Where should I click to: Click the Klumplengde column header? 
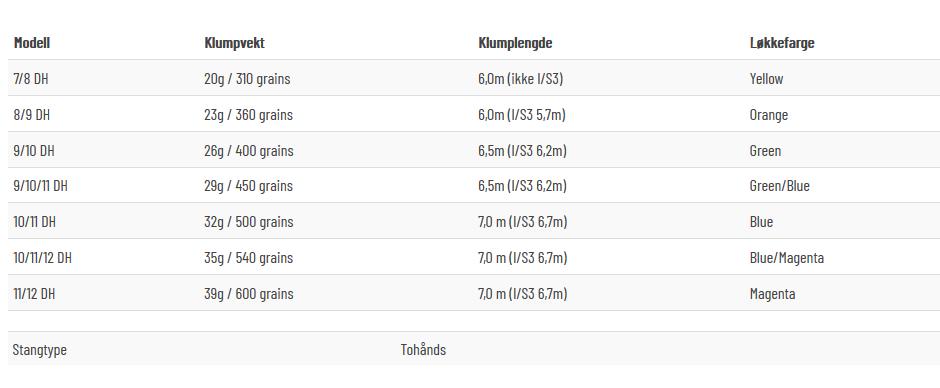tap(516, 43)
